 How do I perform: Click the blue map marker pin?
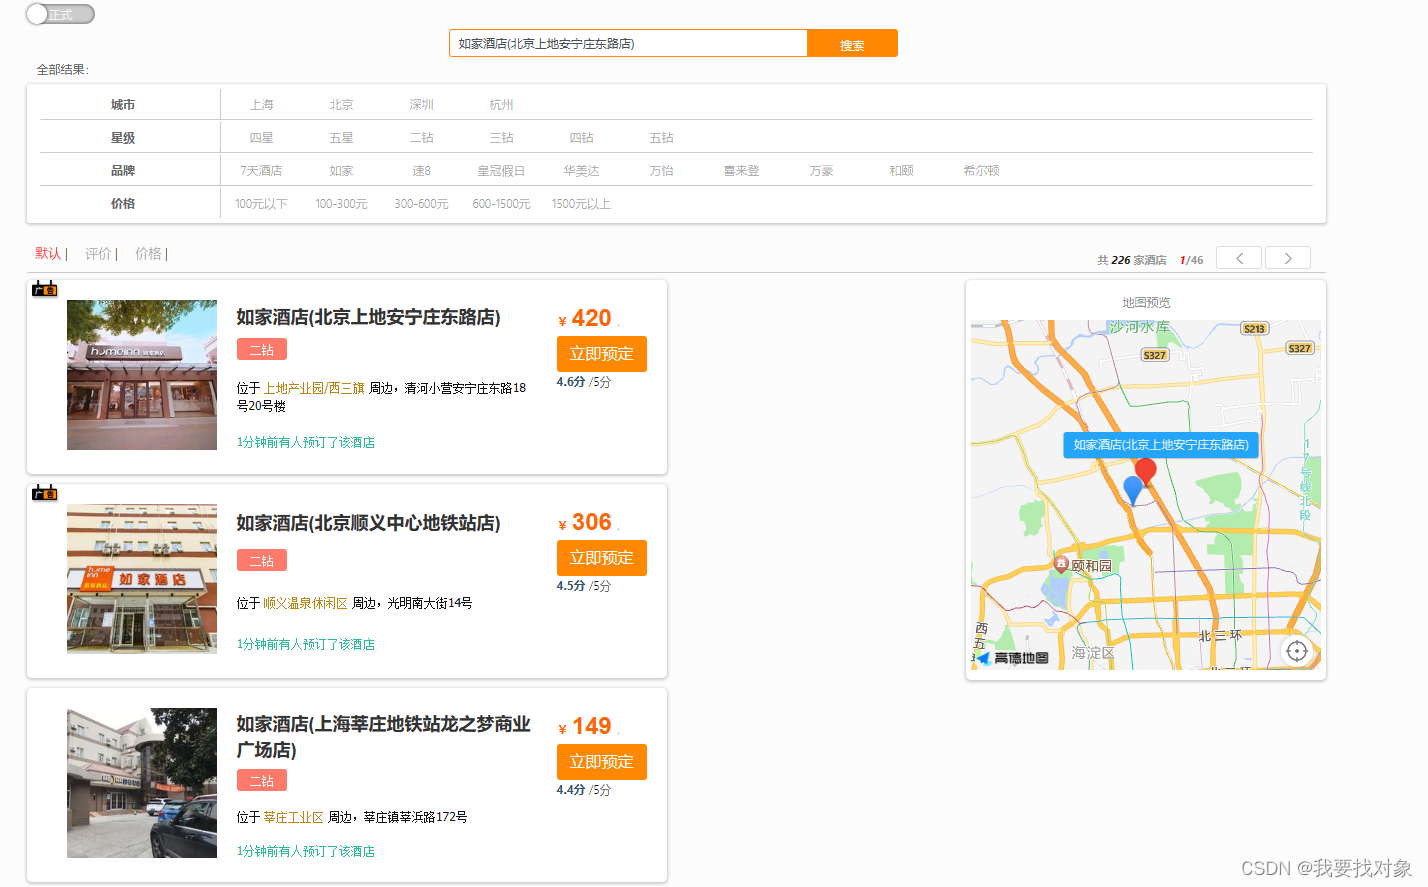click(x=1133, y=489)
